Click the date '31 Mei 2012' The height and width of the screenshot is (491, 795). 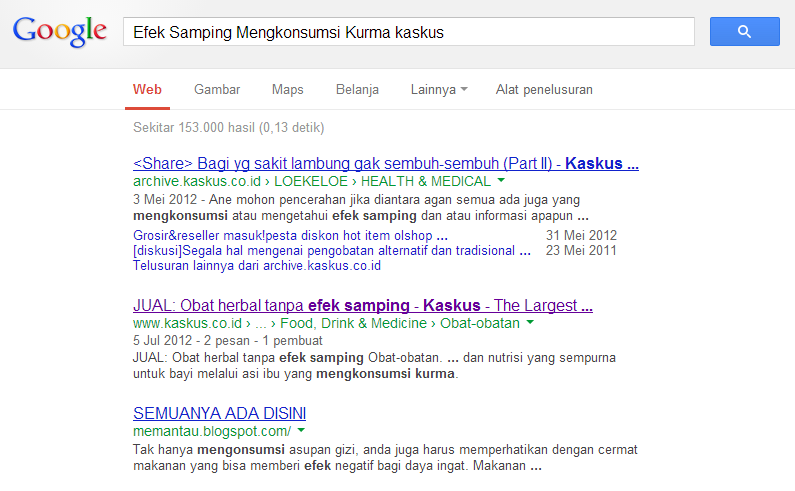581,235
